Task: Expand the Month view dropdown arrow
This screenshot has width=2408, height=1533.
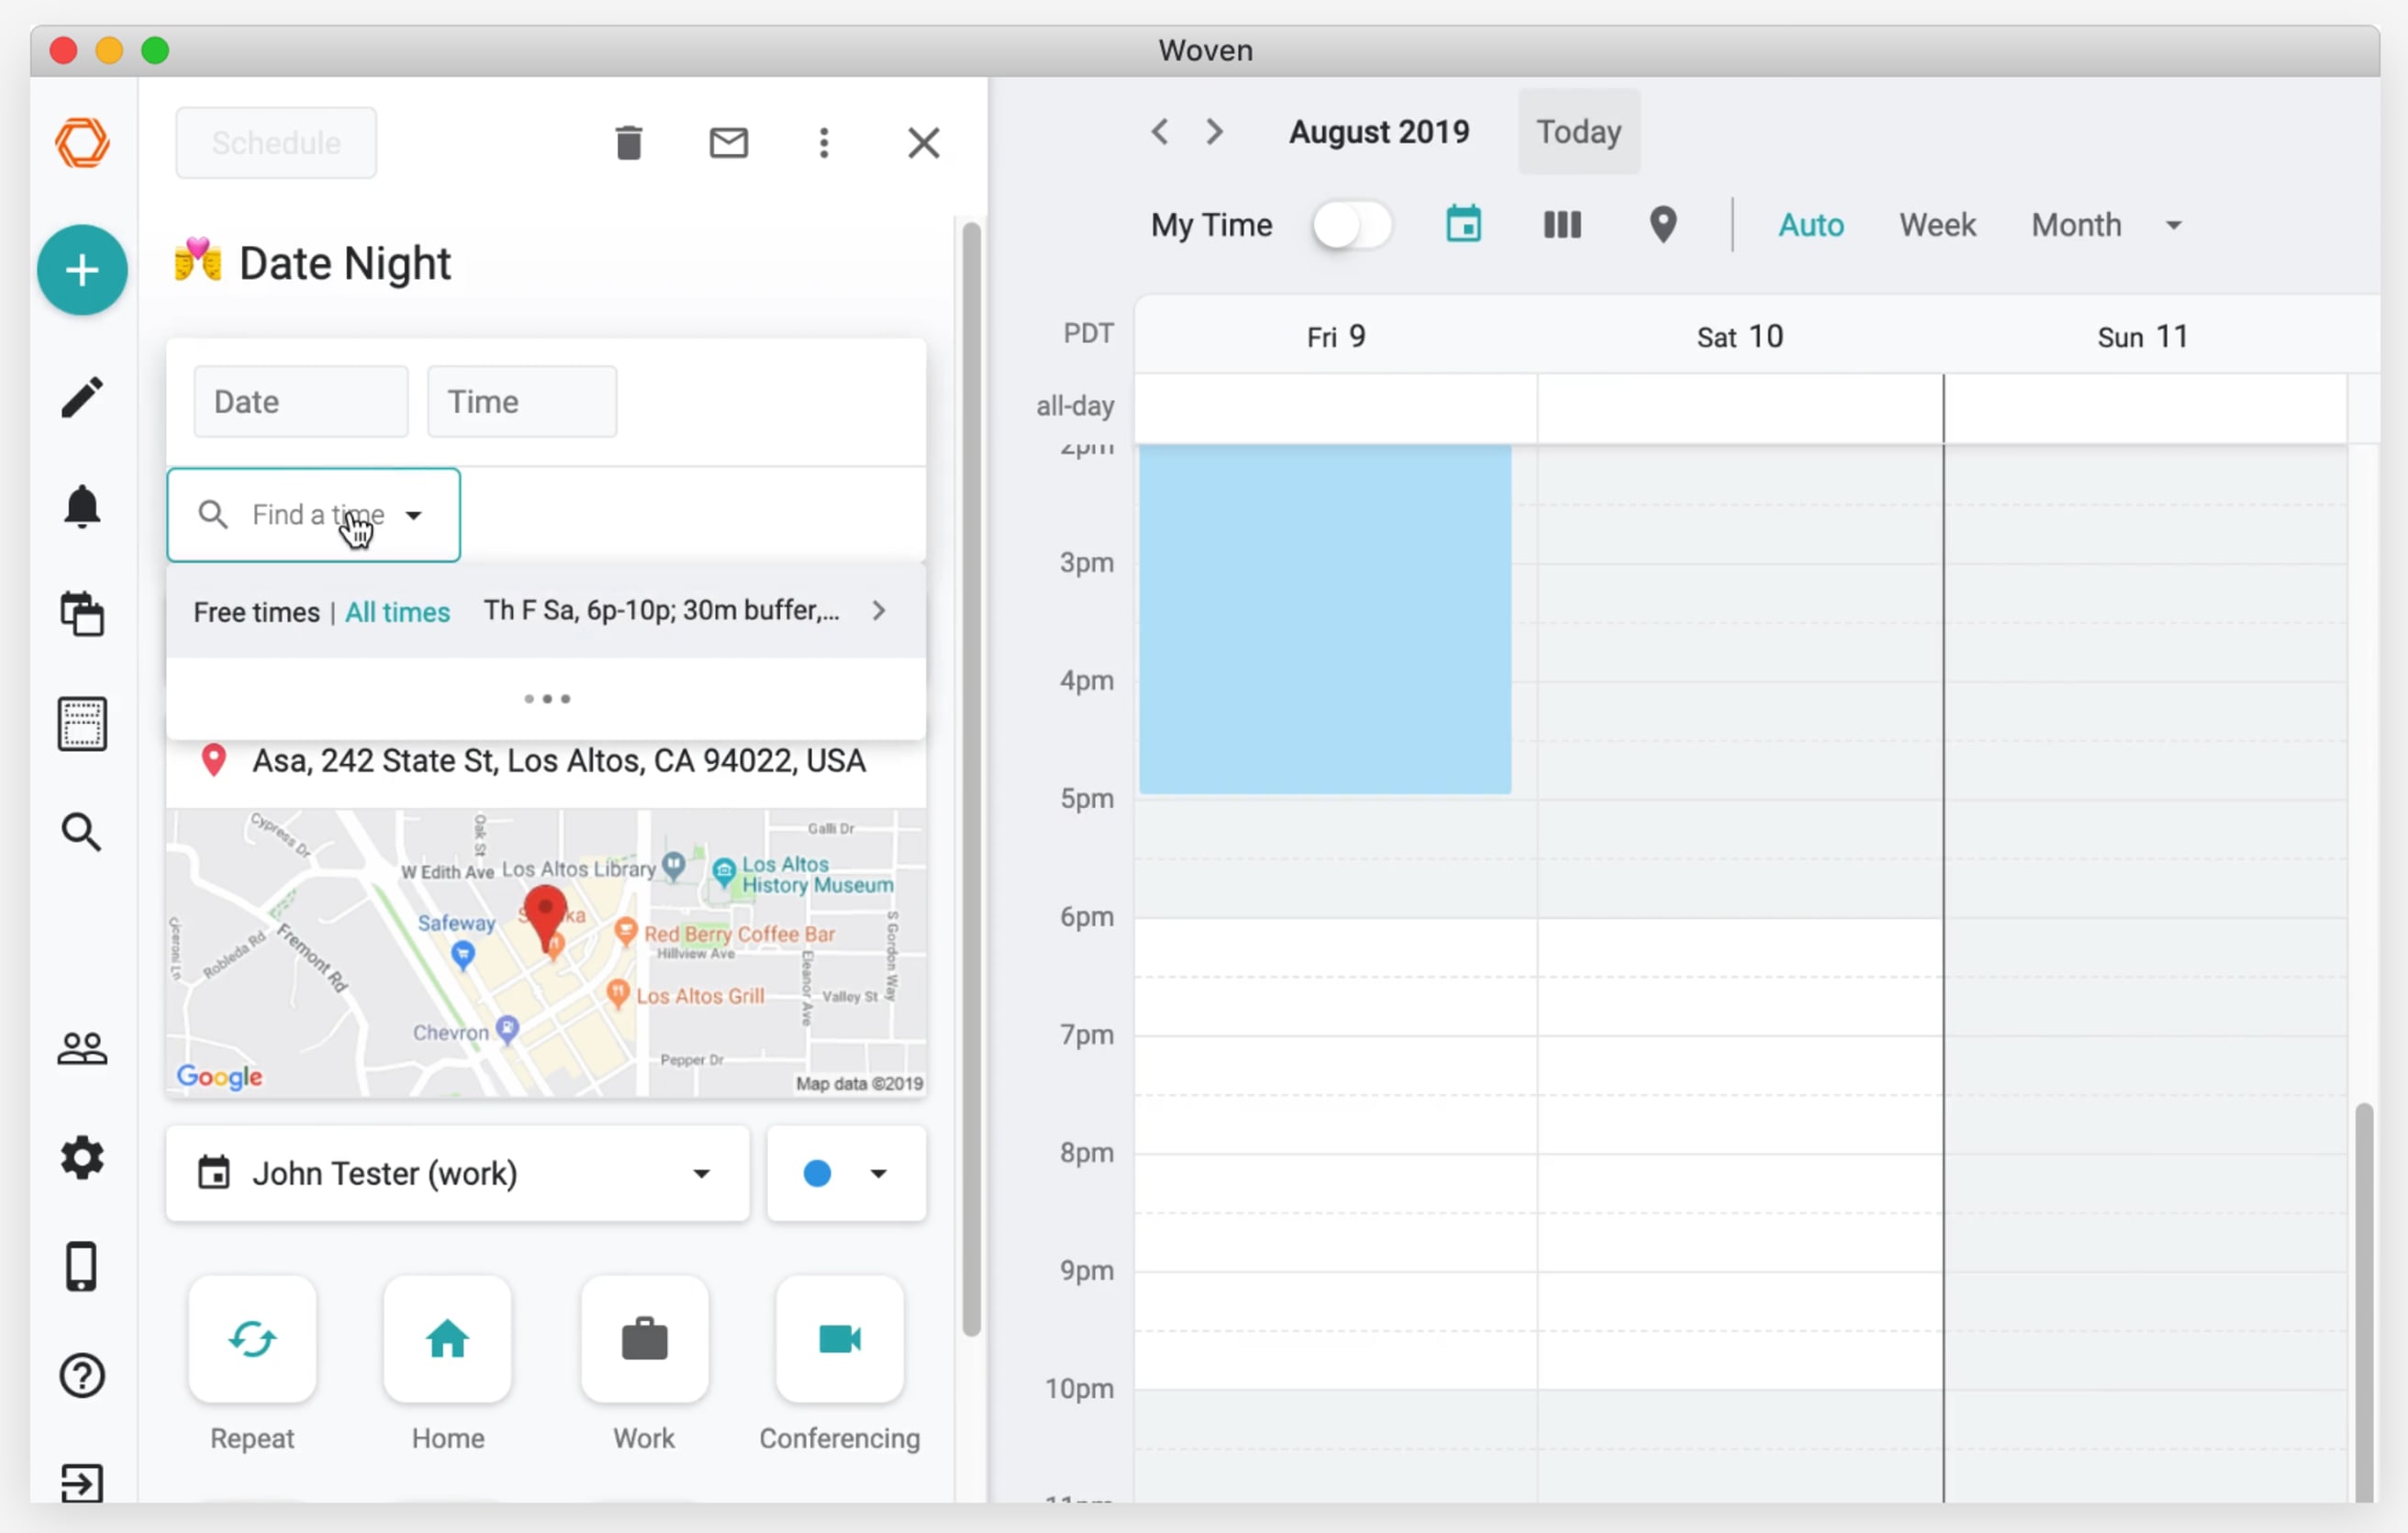Action: pyautogui.click(x=2174, y=225)
